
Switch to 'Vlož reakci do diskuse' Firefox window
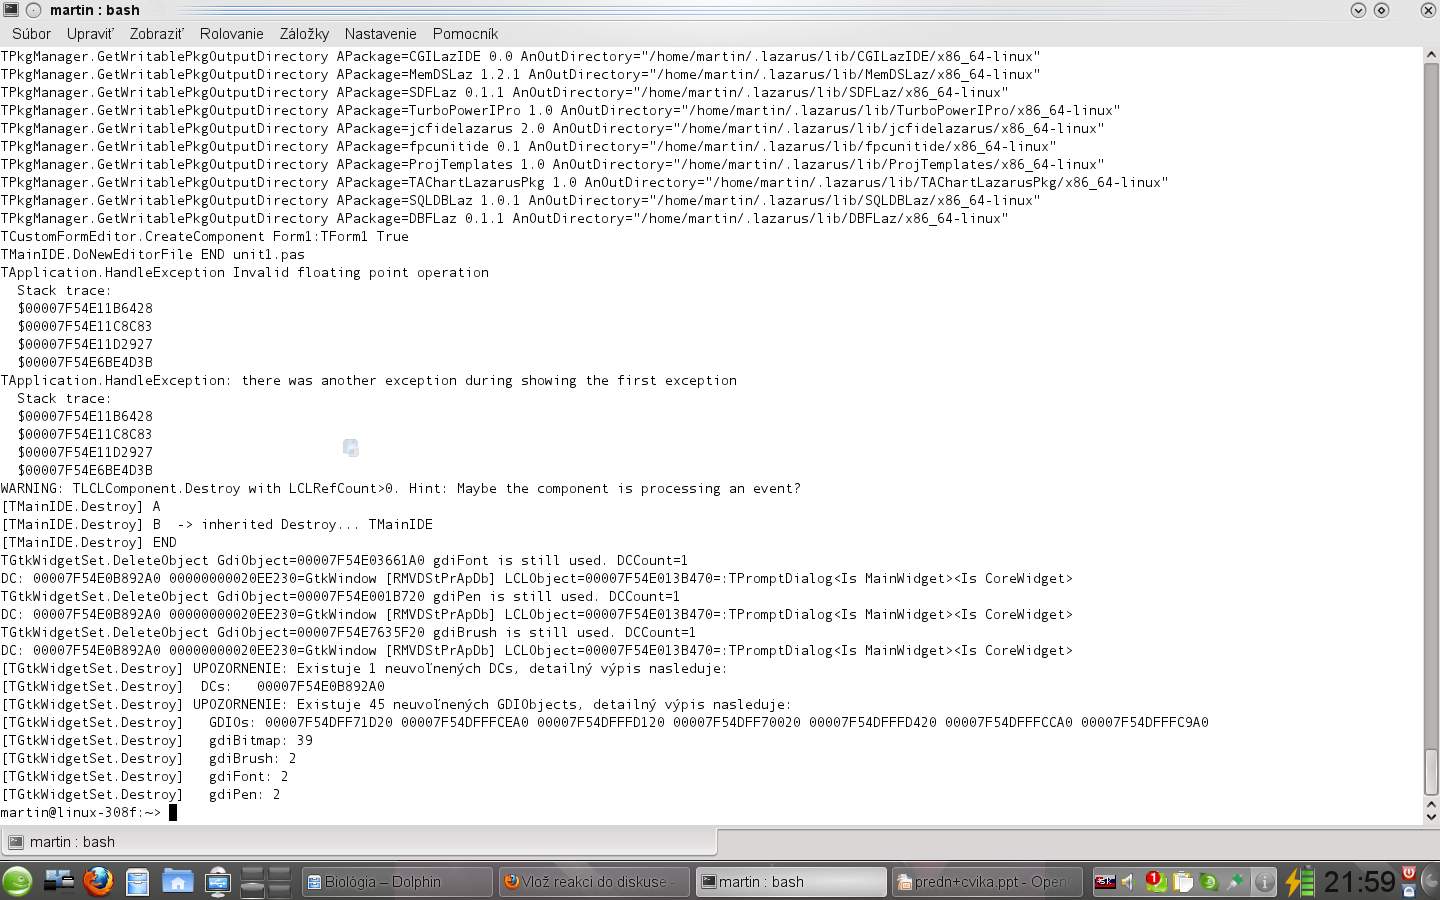click(x=594, y=882)
